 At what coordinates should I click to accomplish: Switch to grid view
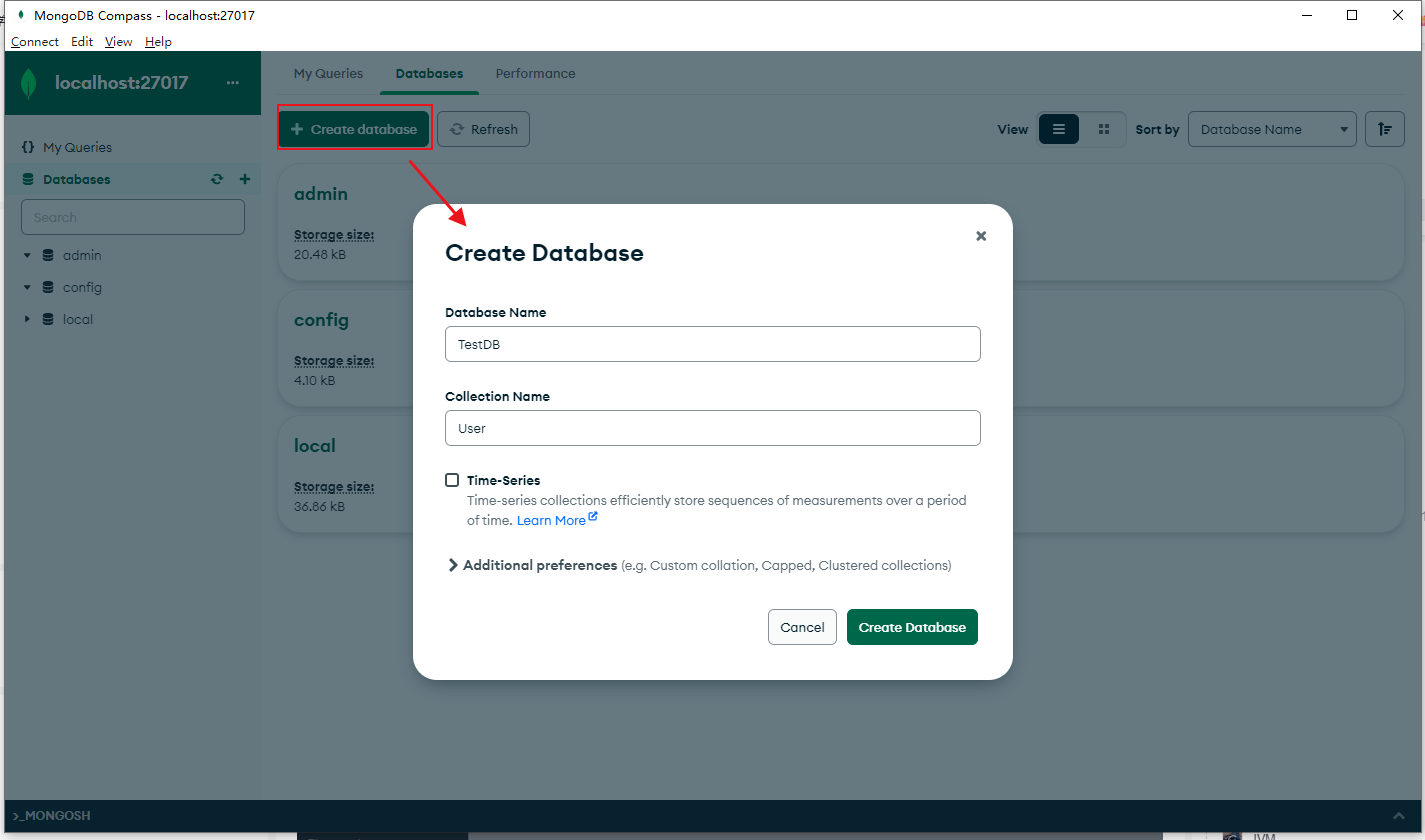(x=1104, y=129)
